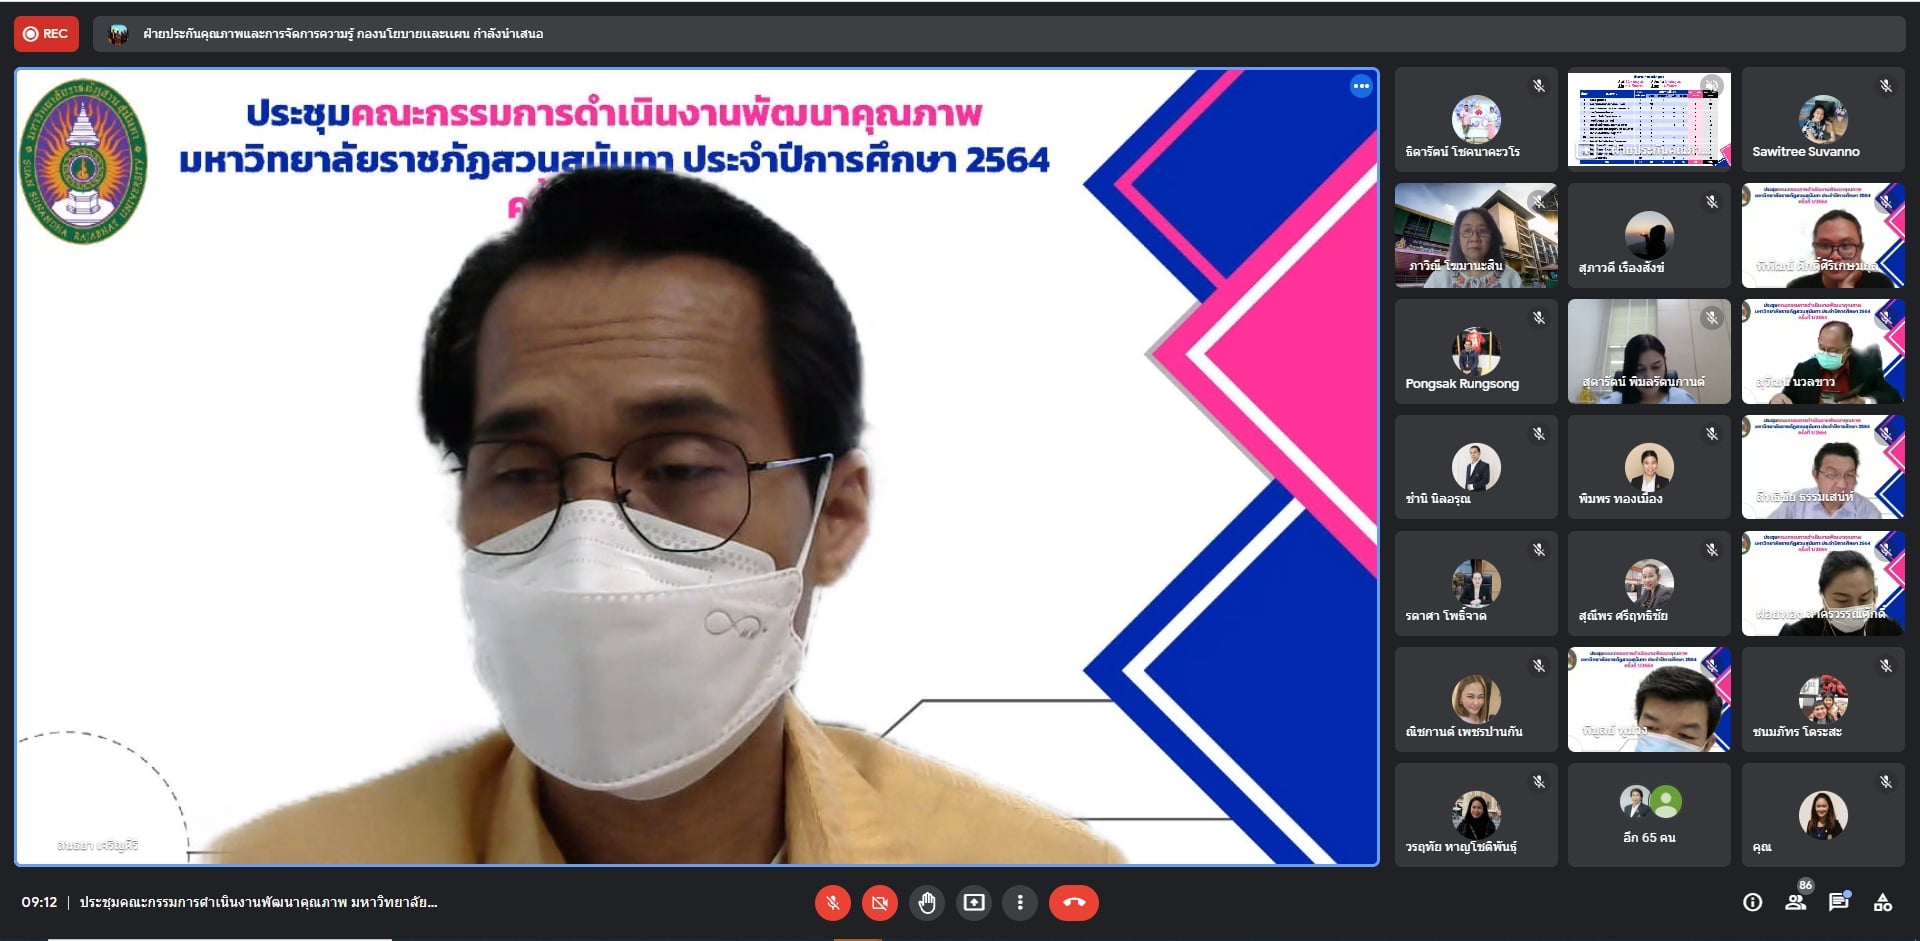This screenshot has width=1920, height=941.
Task: Click the meeting title text at bottom left
Action: (x=258, y=903)
